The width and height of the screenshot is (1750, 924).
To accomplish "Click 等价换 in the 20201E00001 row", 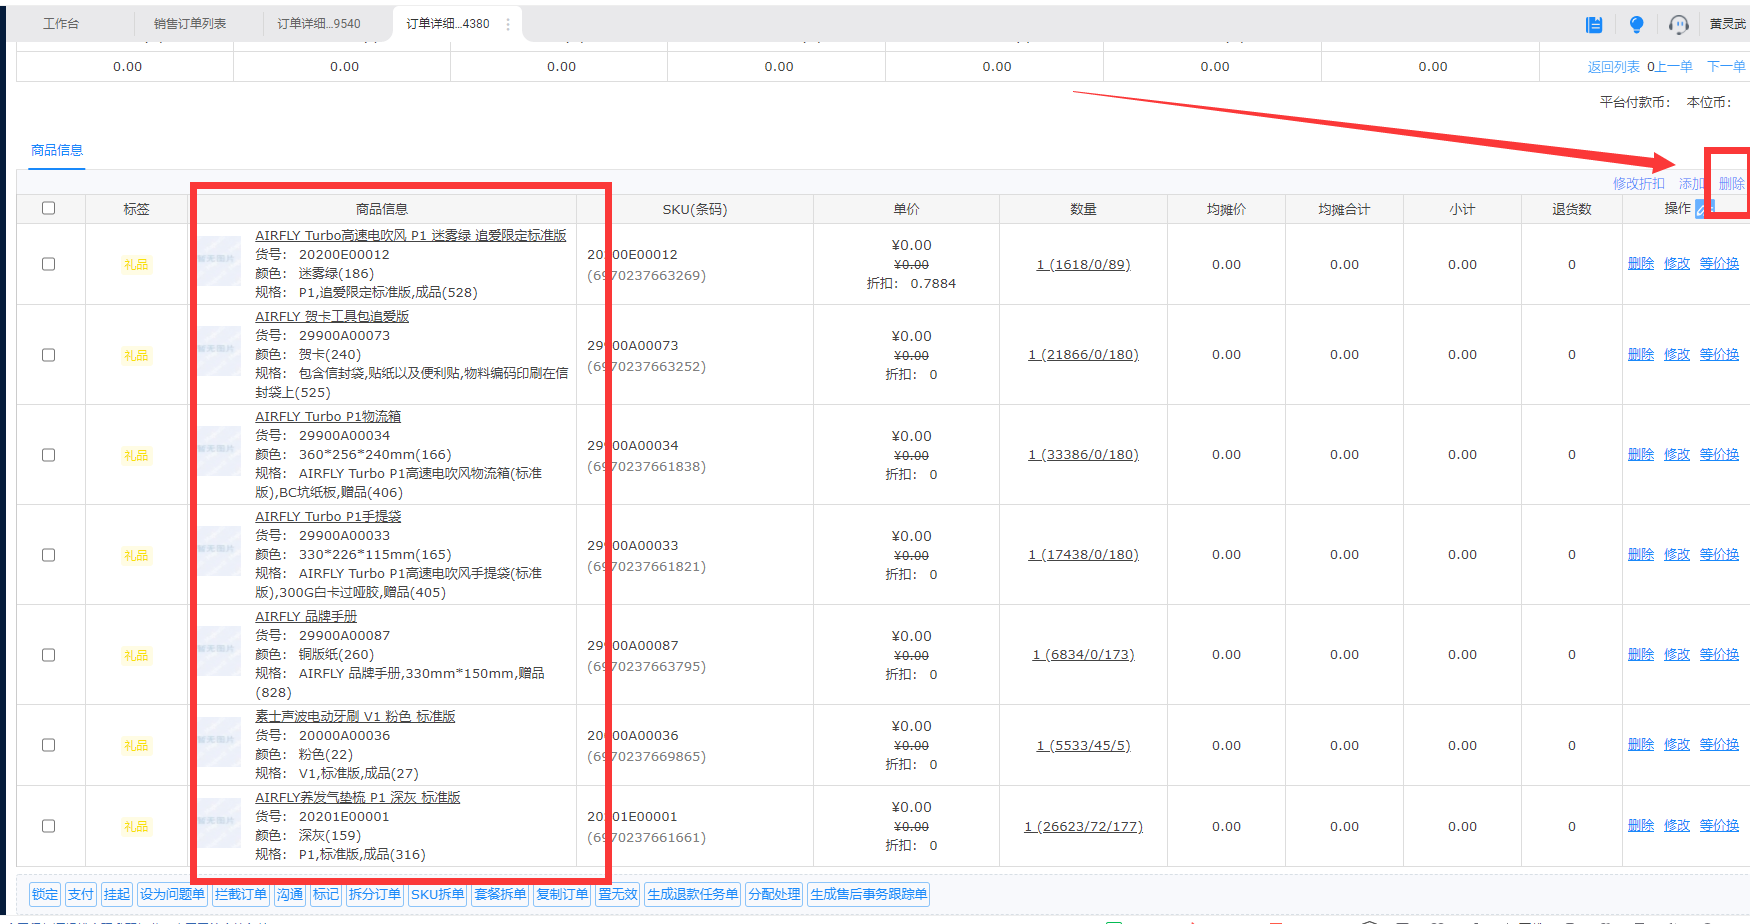I will (x=1719, y=826).
